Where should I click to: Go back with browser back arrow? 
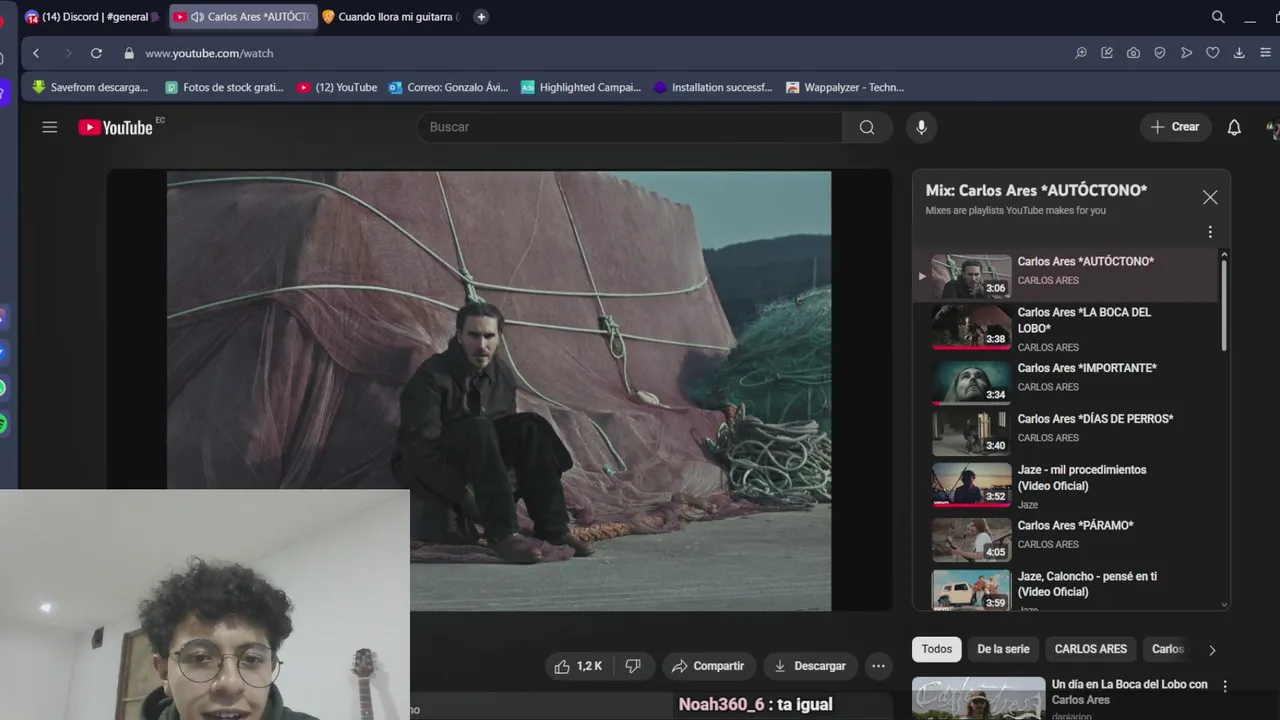(x=36, y=53)
